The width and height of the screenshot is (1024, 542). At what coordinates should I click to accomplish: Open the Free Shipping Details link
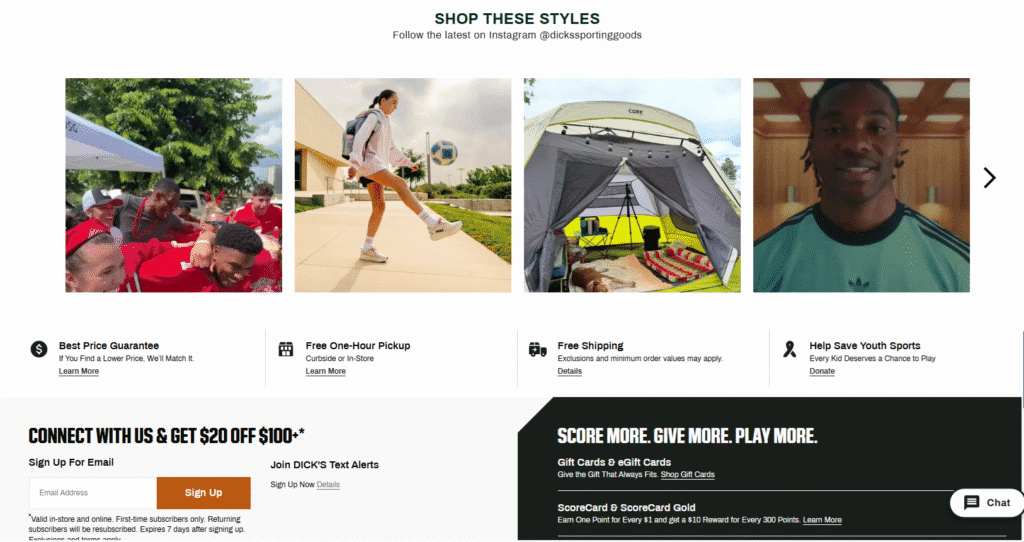coord(569,371)
